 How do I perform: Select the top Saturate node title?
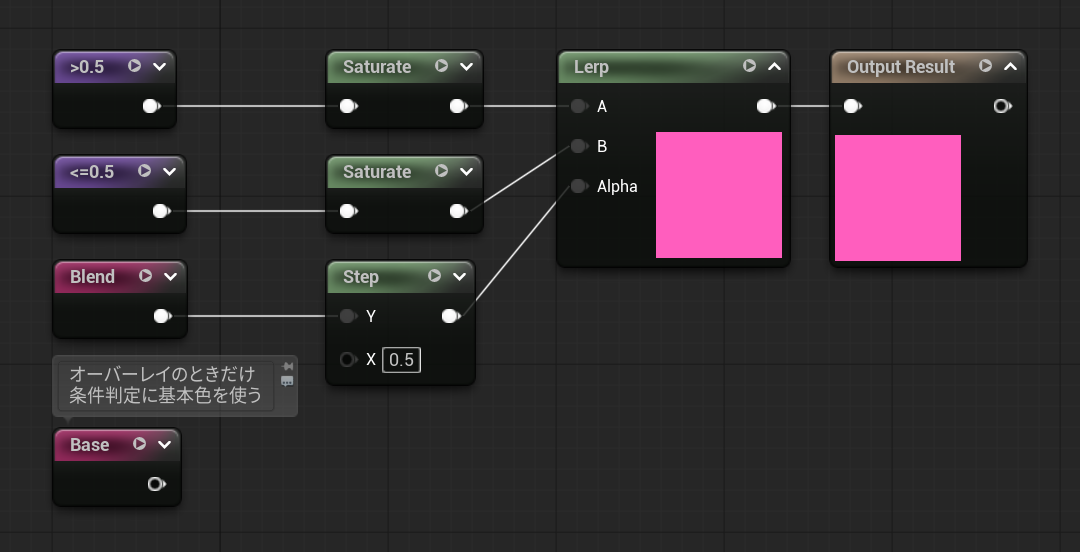coord(377,67)
